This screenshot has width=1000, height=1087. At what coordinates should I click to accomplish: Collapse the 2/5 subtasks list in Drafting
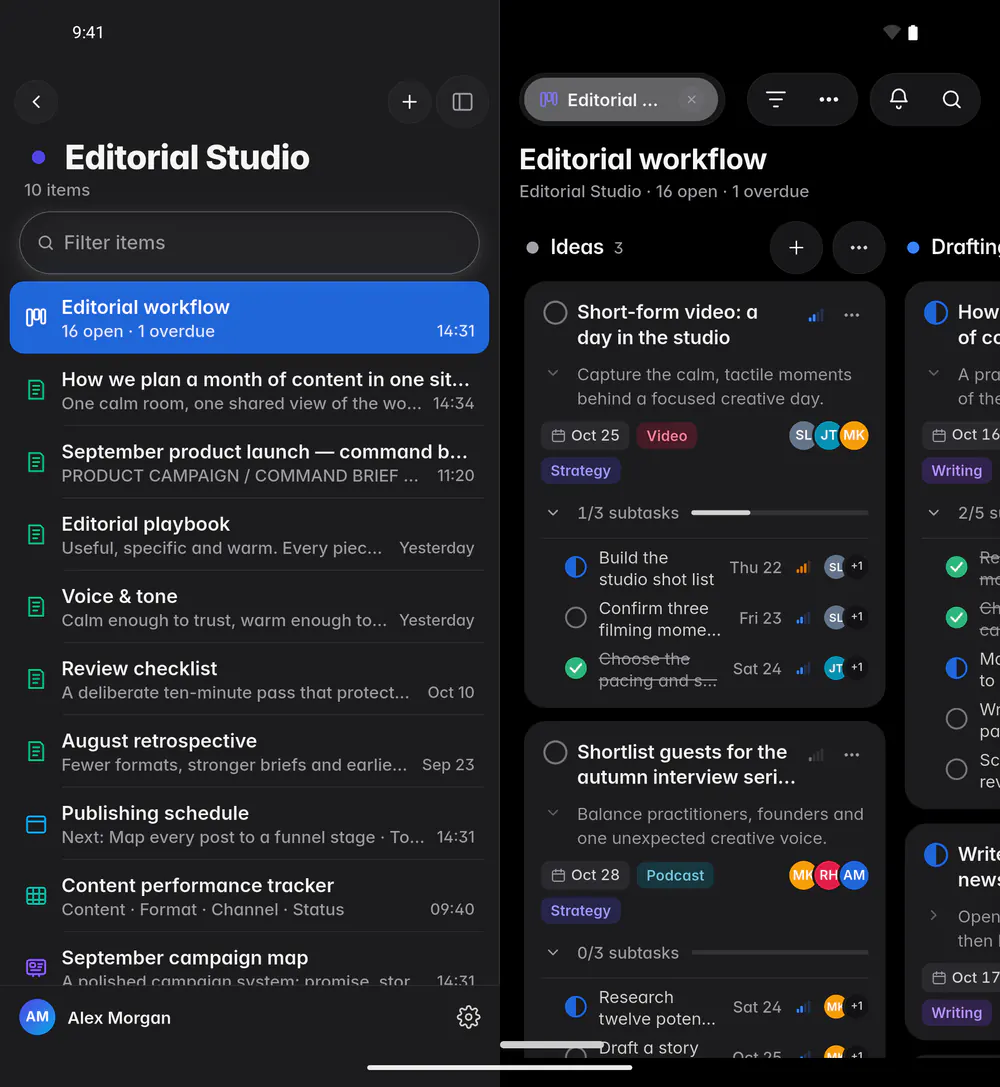[934, 513]
